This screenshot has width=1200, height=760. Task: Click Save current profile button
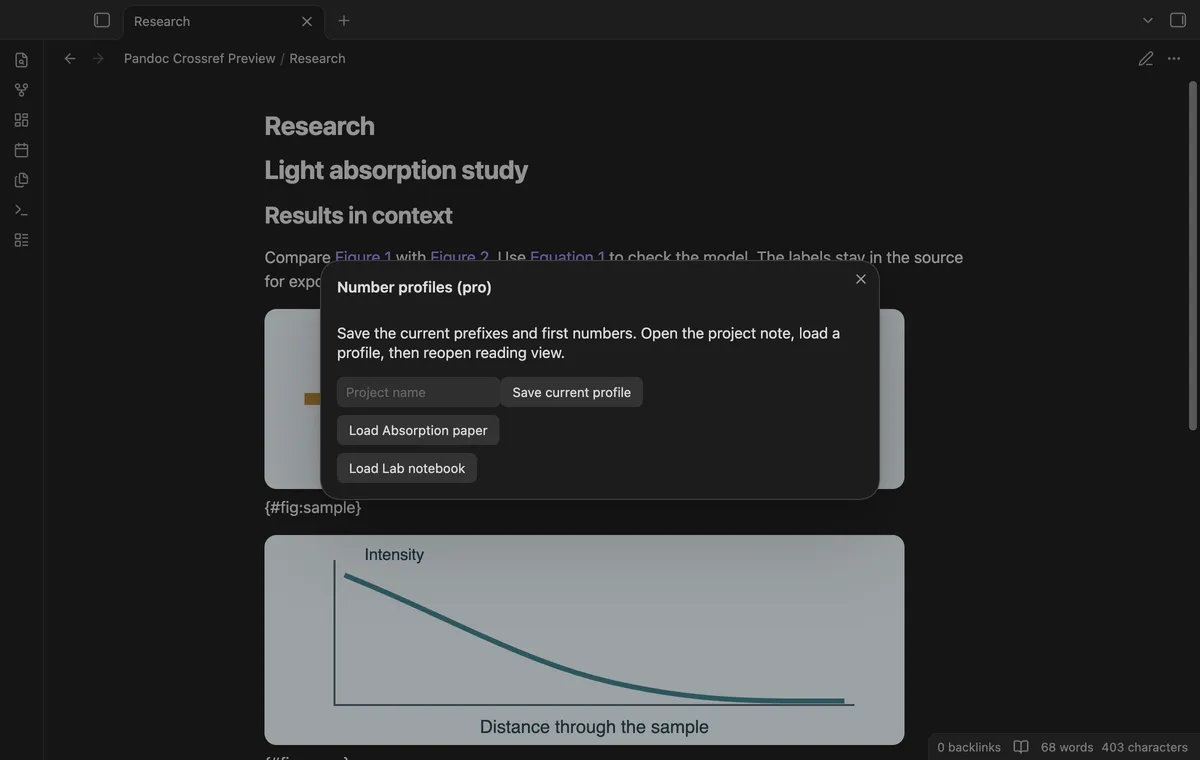(572, 392)
